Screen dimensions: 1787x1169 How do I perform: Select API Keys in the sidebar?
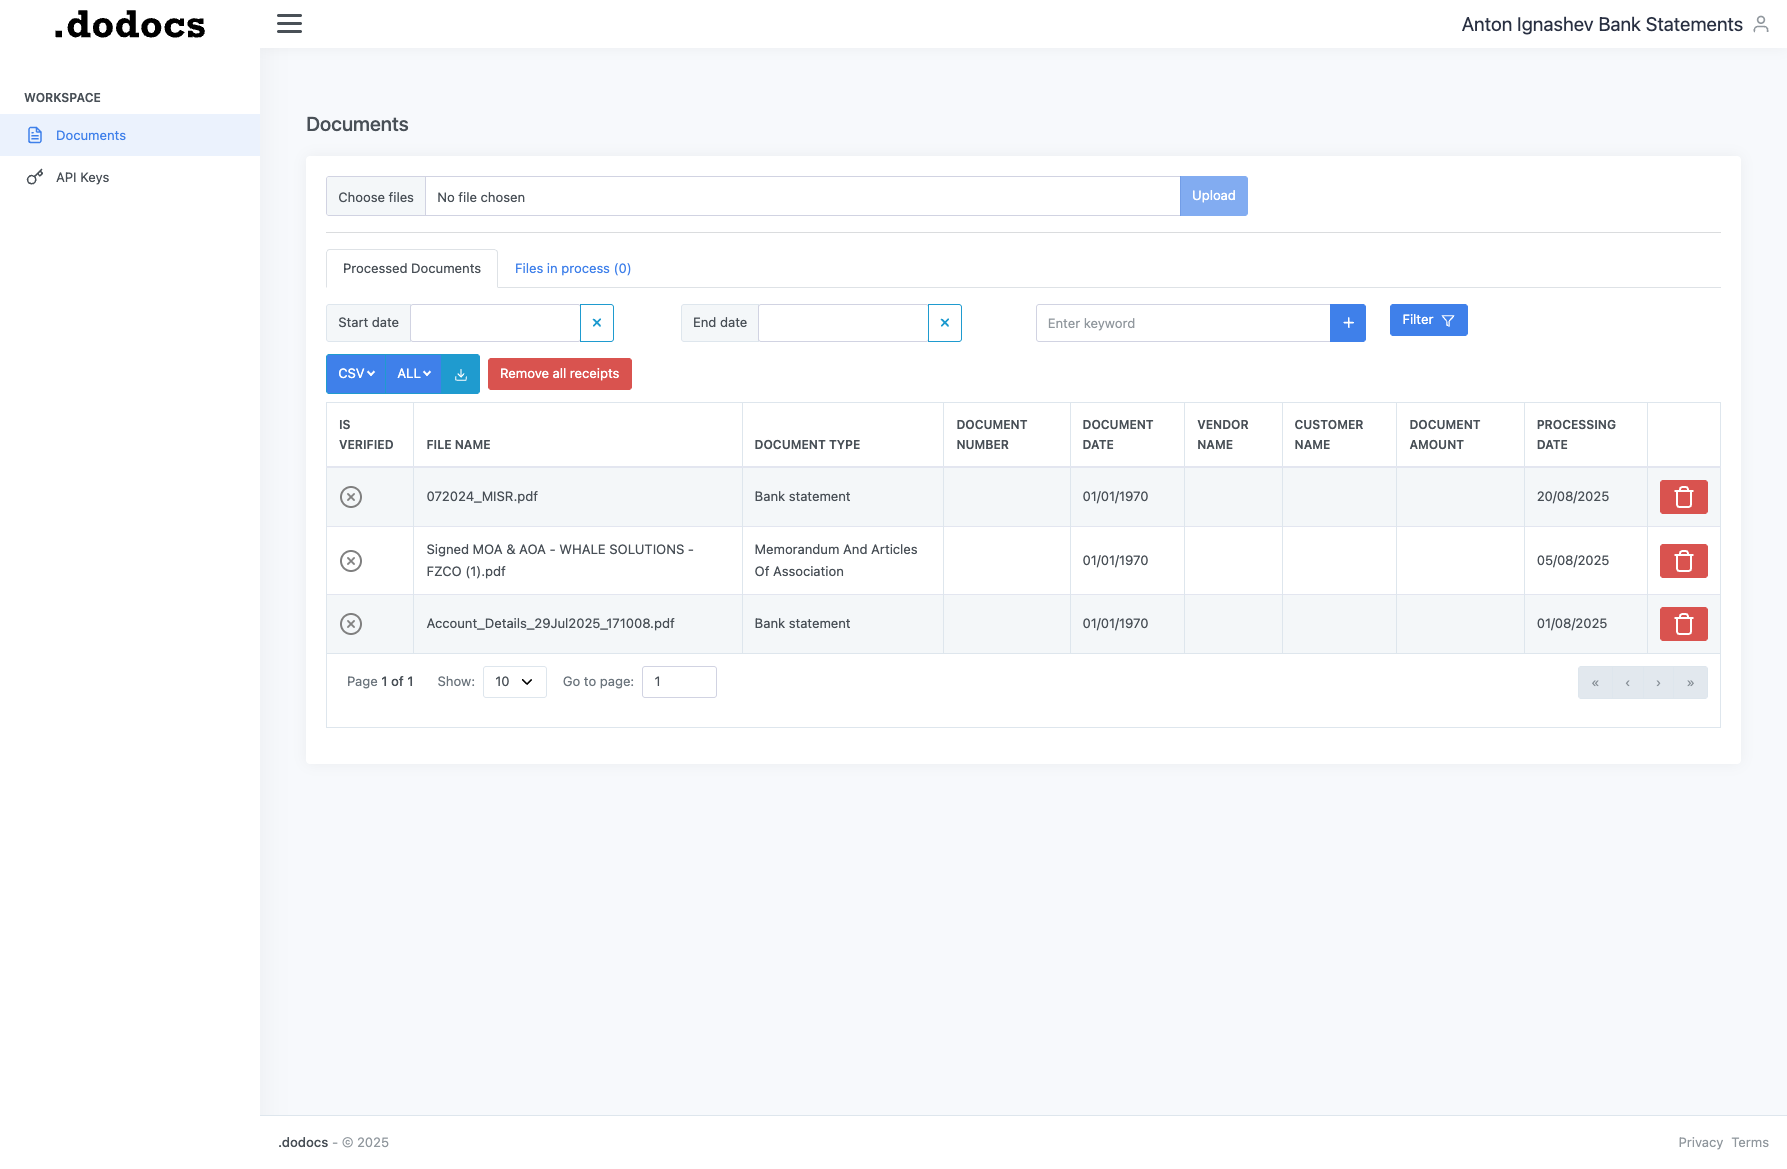(82, 176)
